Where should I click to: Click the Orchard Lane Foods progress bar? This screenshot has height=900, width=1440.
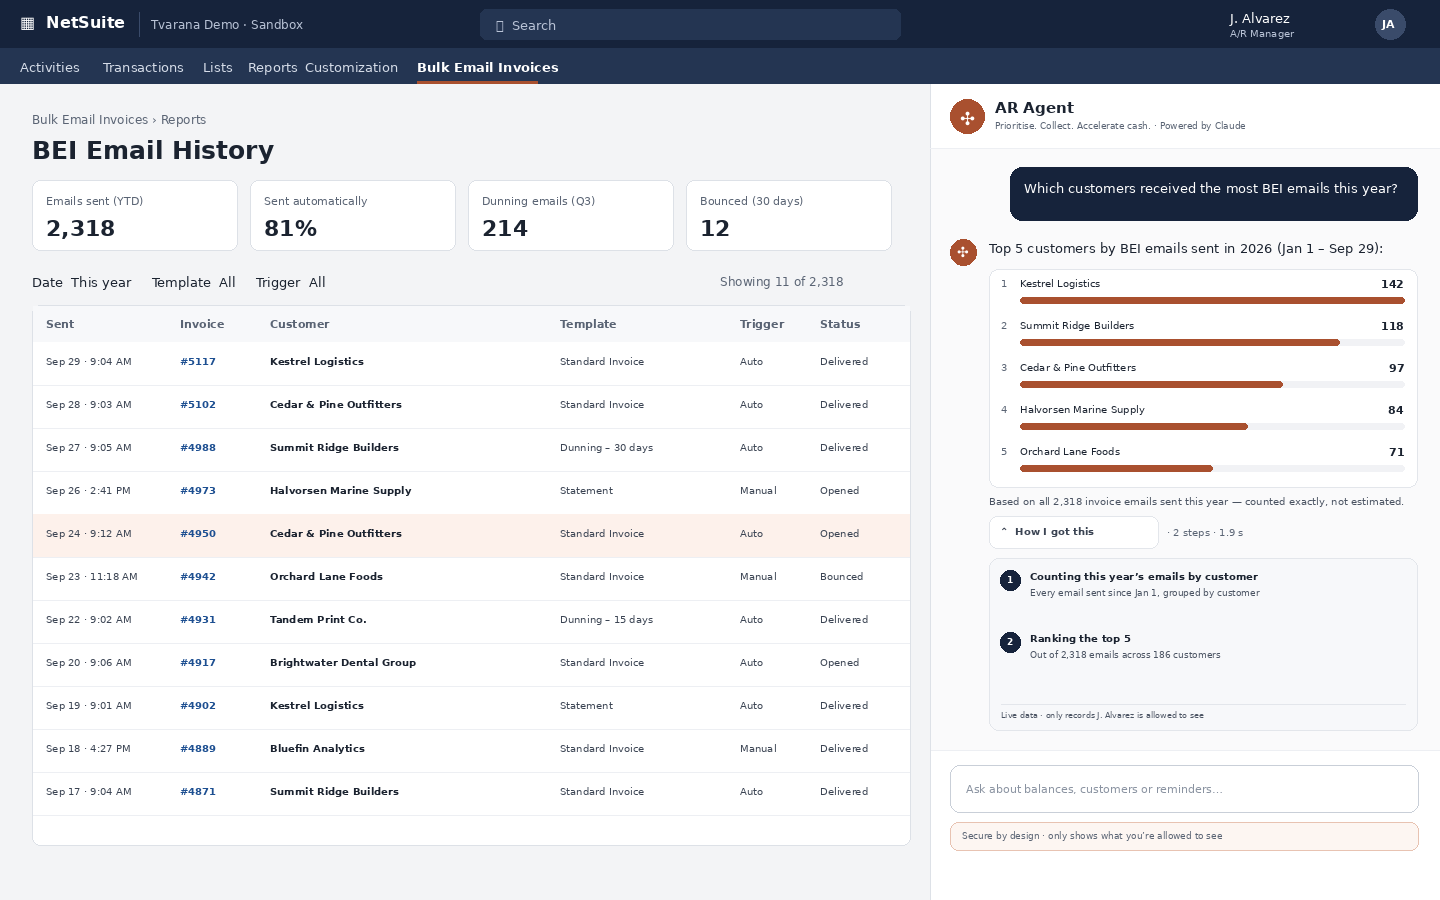(x=1212, y=468)
